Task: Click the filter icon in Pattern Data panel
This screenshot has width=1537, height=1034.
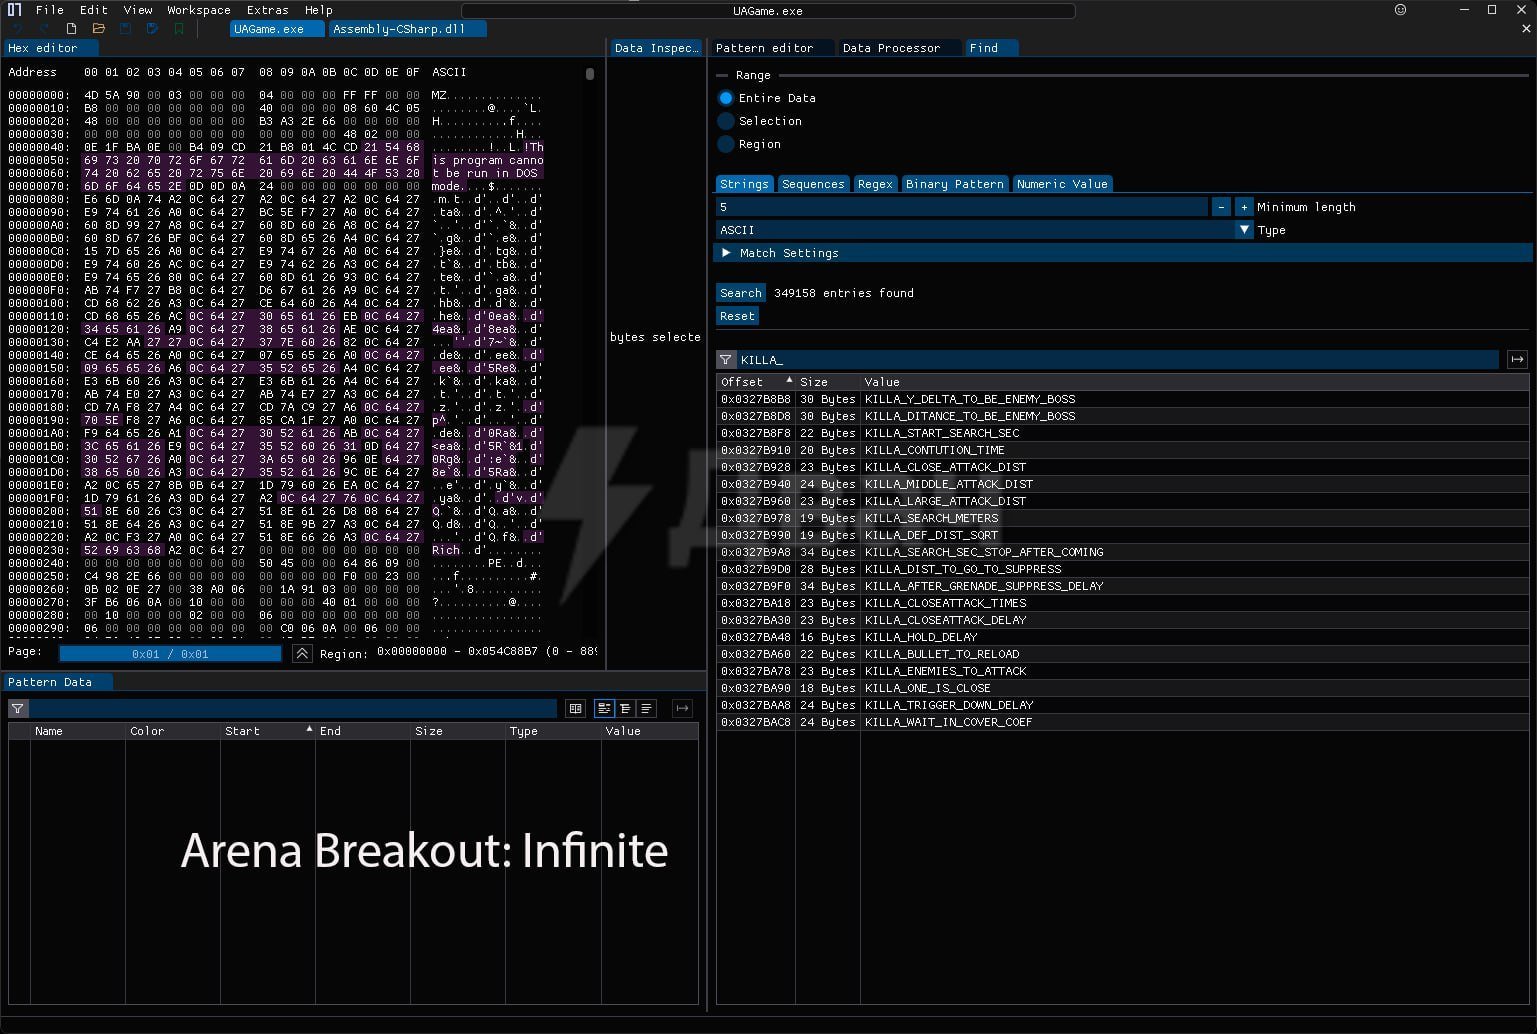Action: pyautogui.click(x=17, y=708)
